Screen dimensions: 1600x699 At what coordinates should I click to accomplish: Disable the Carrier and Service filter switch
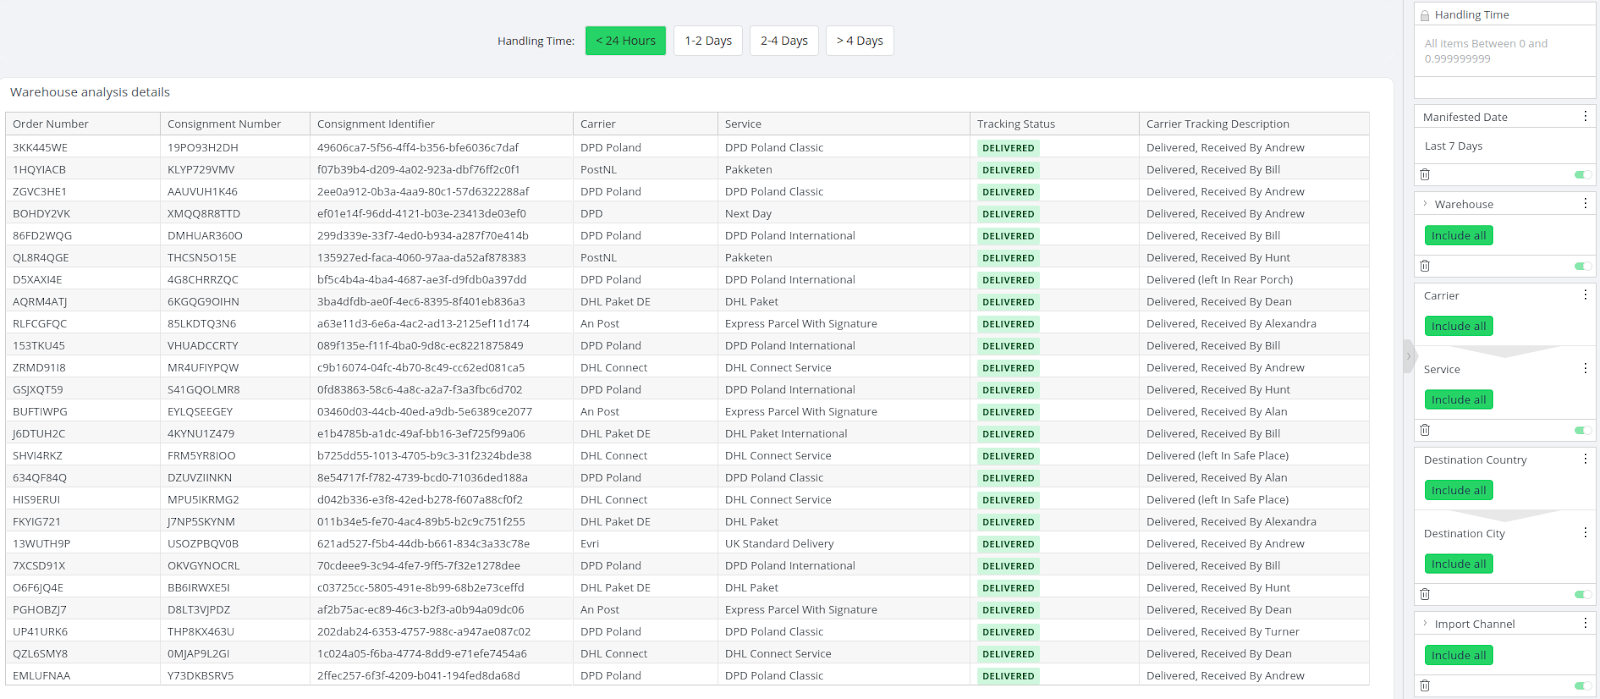click(1582, 430)
